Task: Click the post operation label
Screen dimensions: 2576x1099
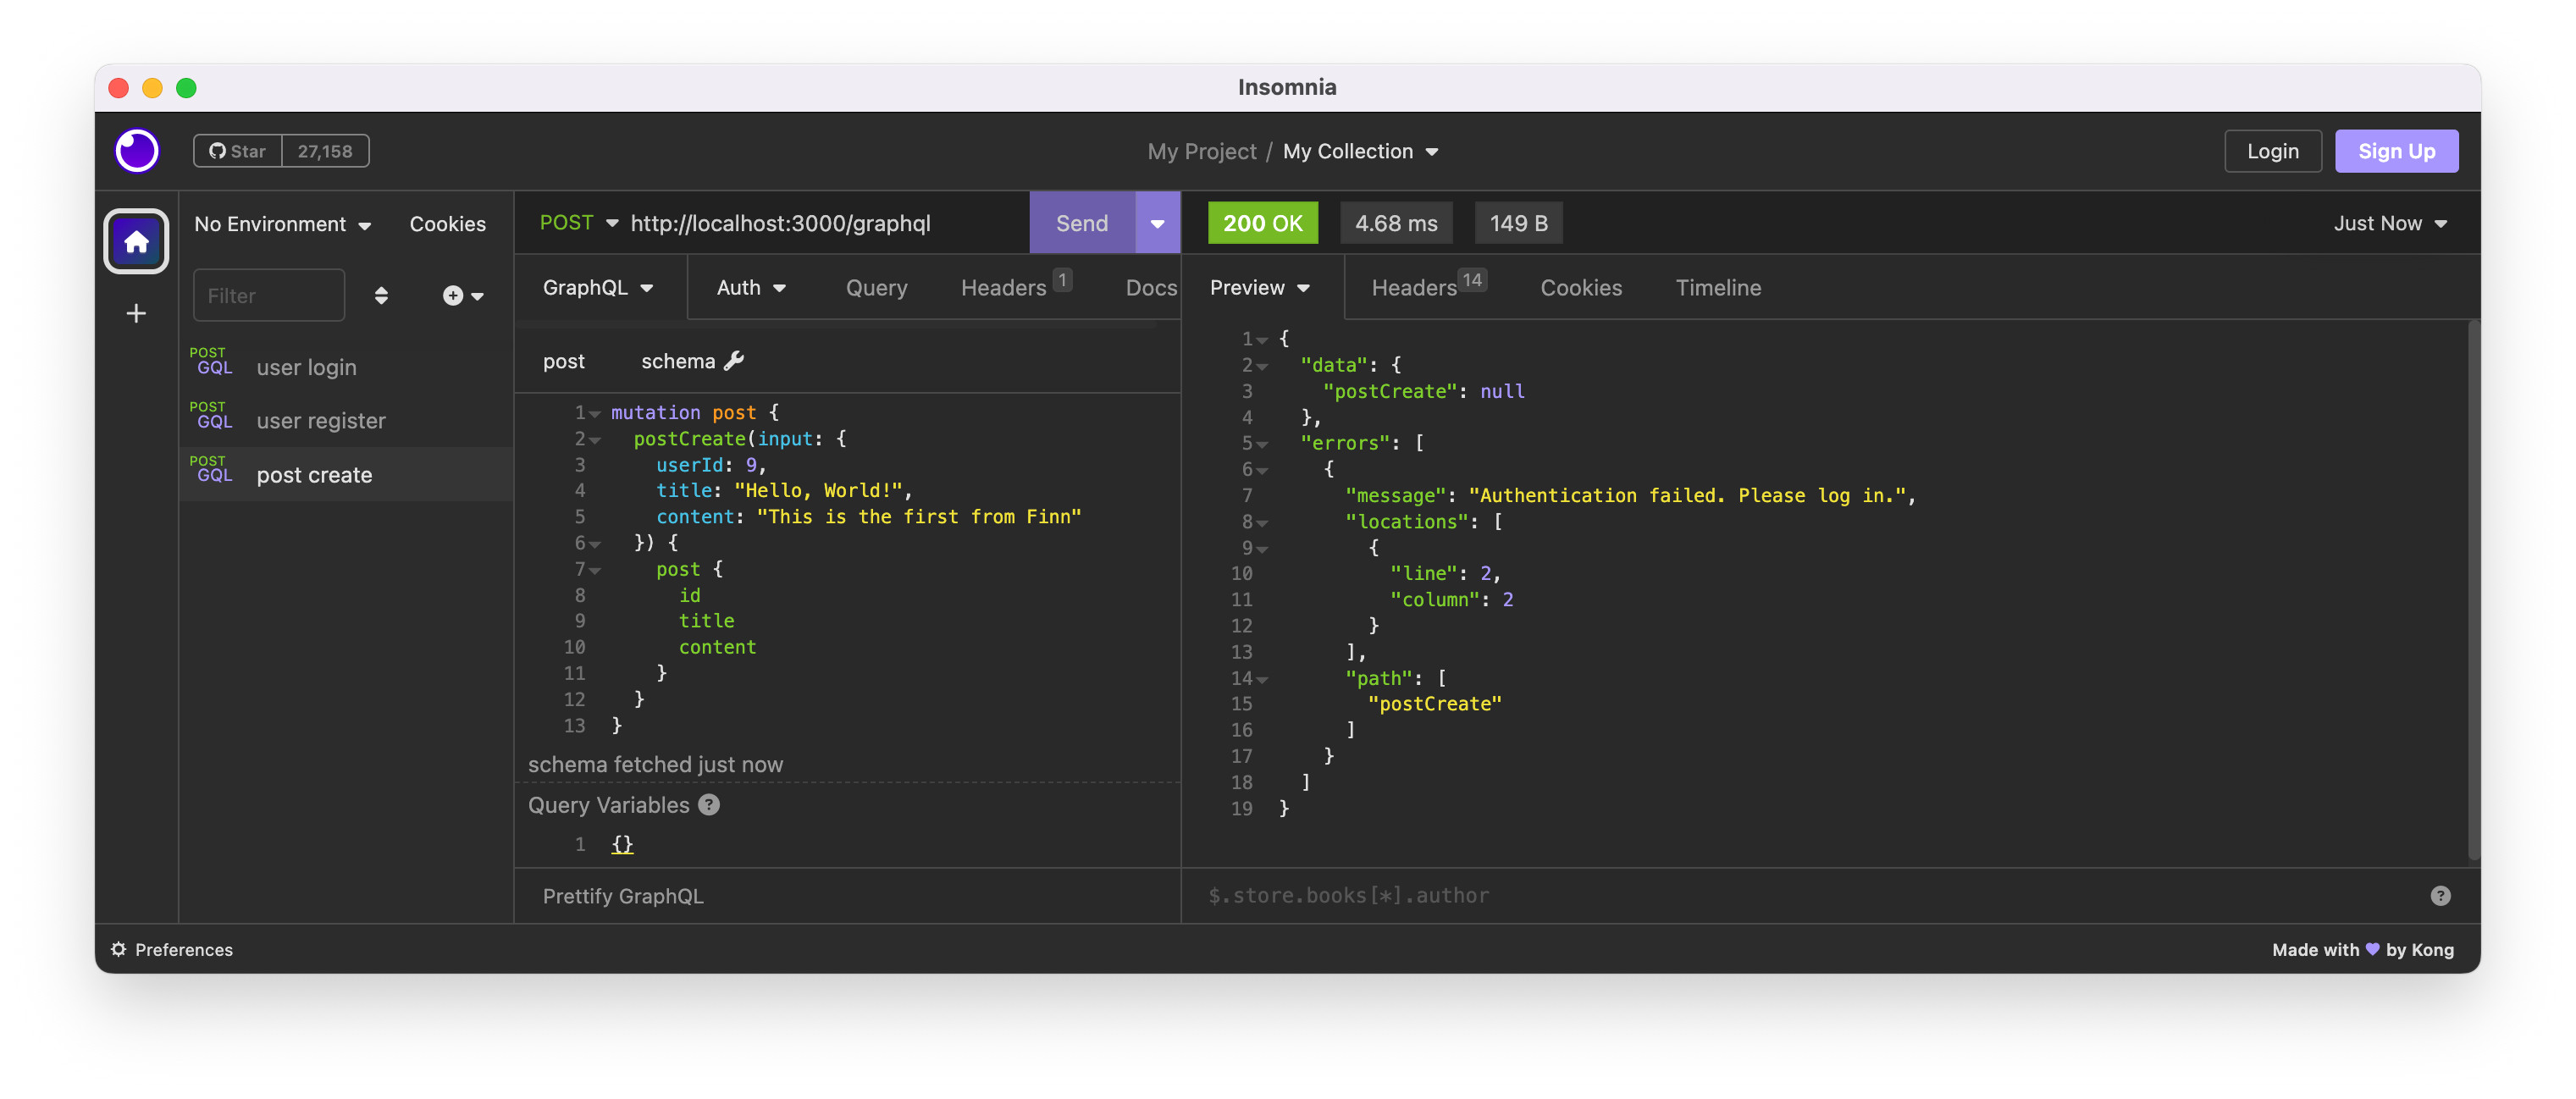Action: click(564, 361)
